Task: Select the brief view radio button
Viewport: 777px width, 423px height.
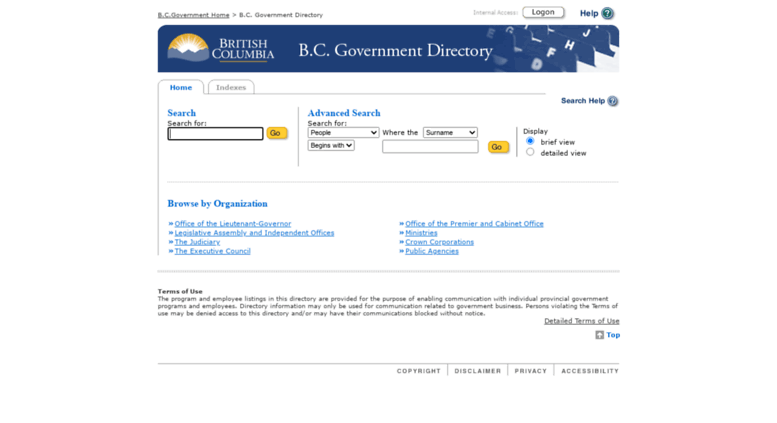Action: (530, 141)
